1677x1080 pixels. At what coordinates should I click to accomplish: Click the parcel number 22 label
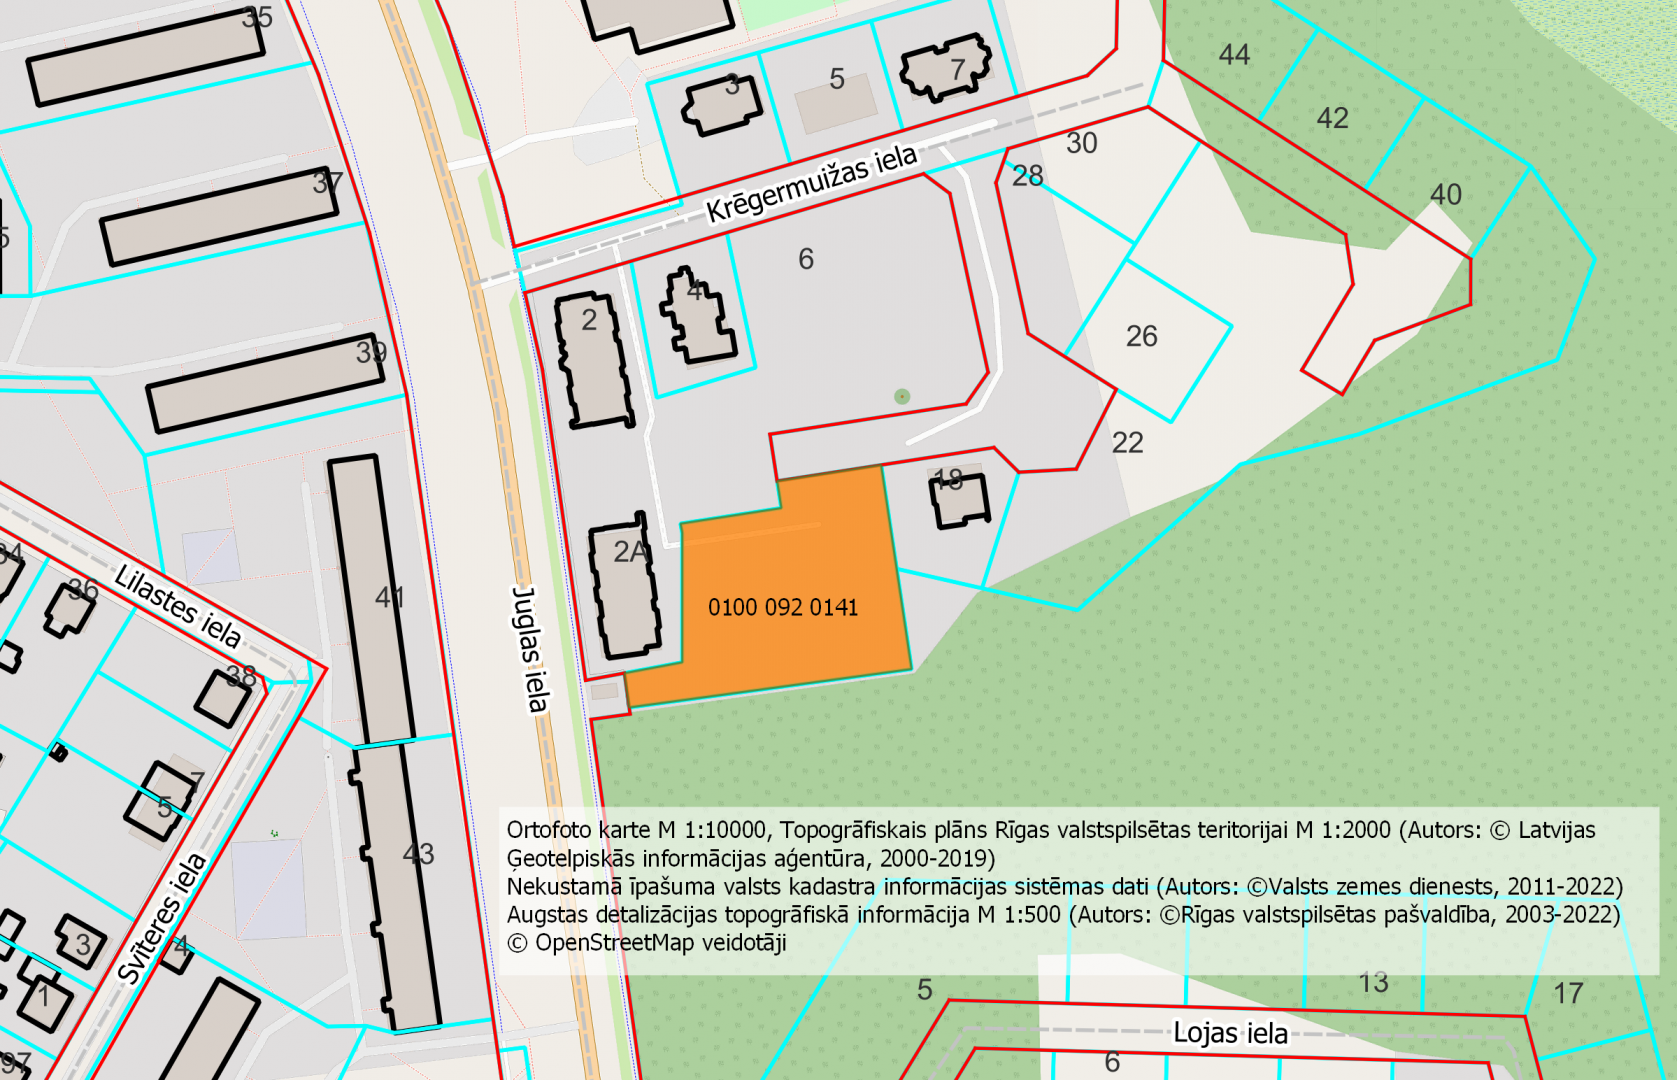1127,443
